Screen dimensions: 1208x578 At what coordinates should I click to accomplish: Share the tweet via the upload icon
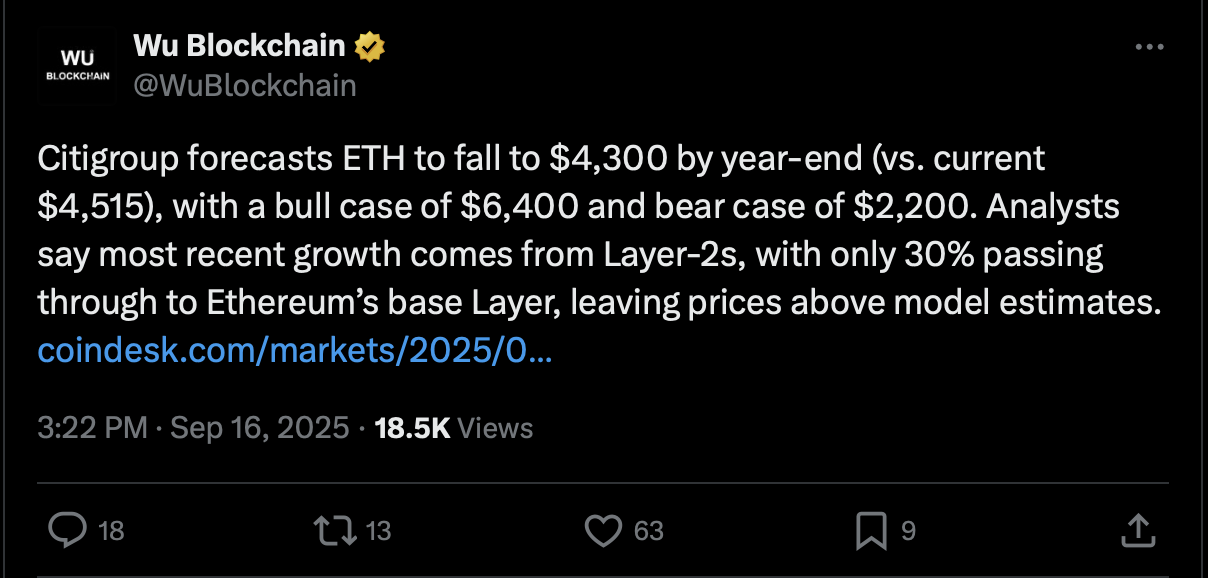click(1138, 531)
